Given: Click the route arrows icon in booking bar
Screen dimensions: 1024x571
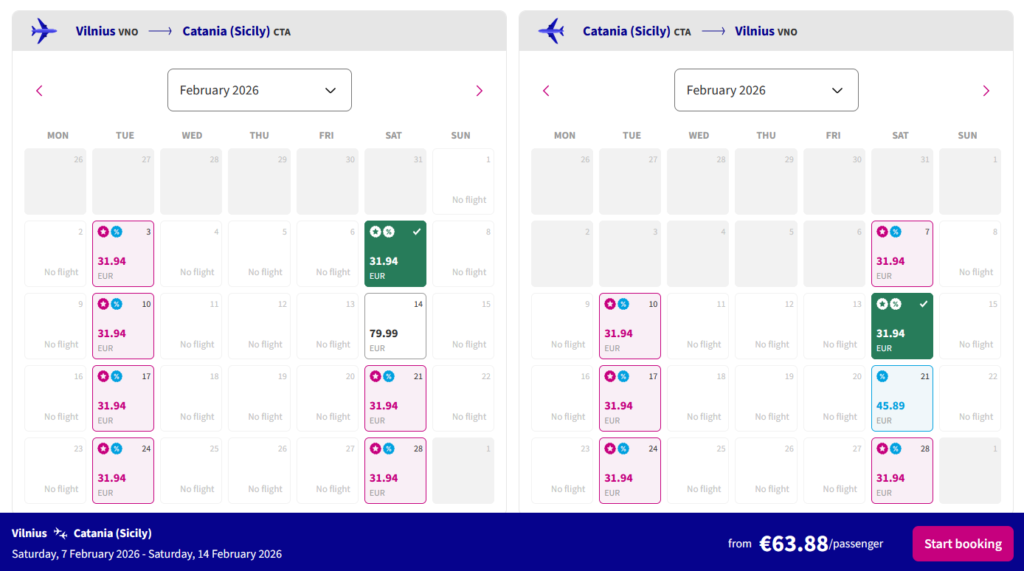Looking at the screenshot, I should [60, 533].
